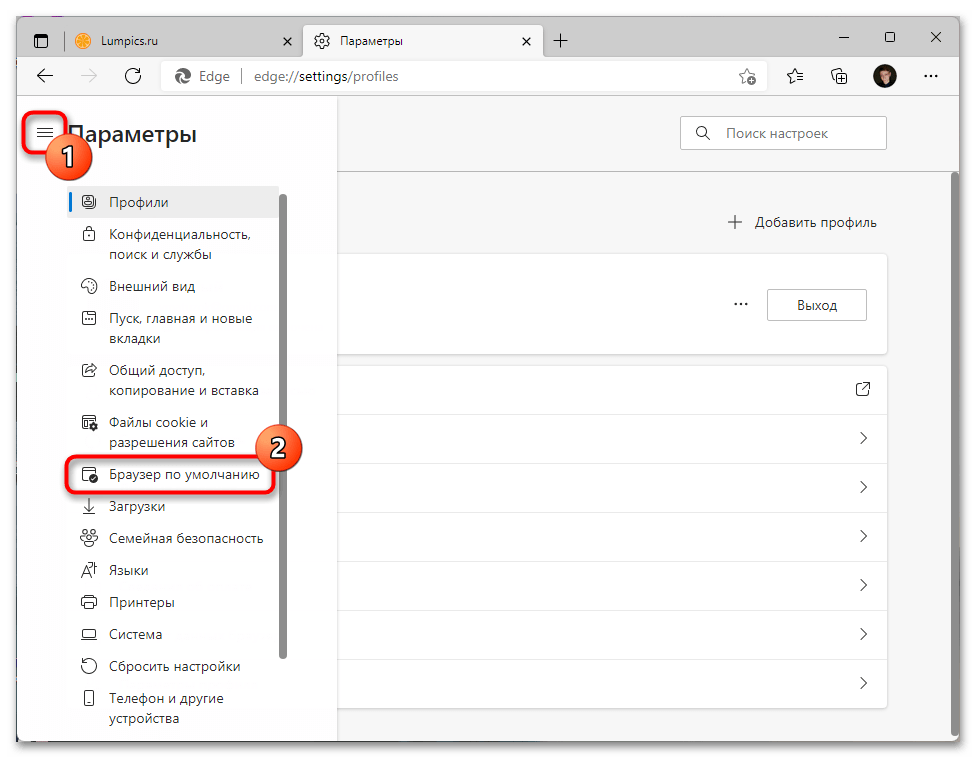Screen dimensions: 976x758
Task: Add page to favorites star icon
Action: [747, 76]
